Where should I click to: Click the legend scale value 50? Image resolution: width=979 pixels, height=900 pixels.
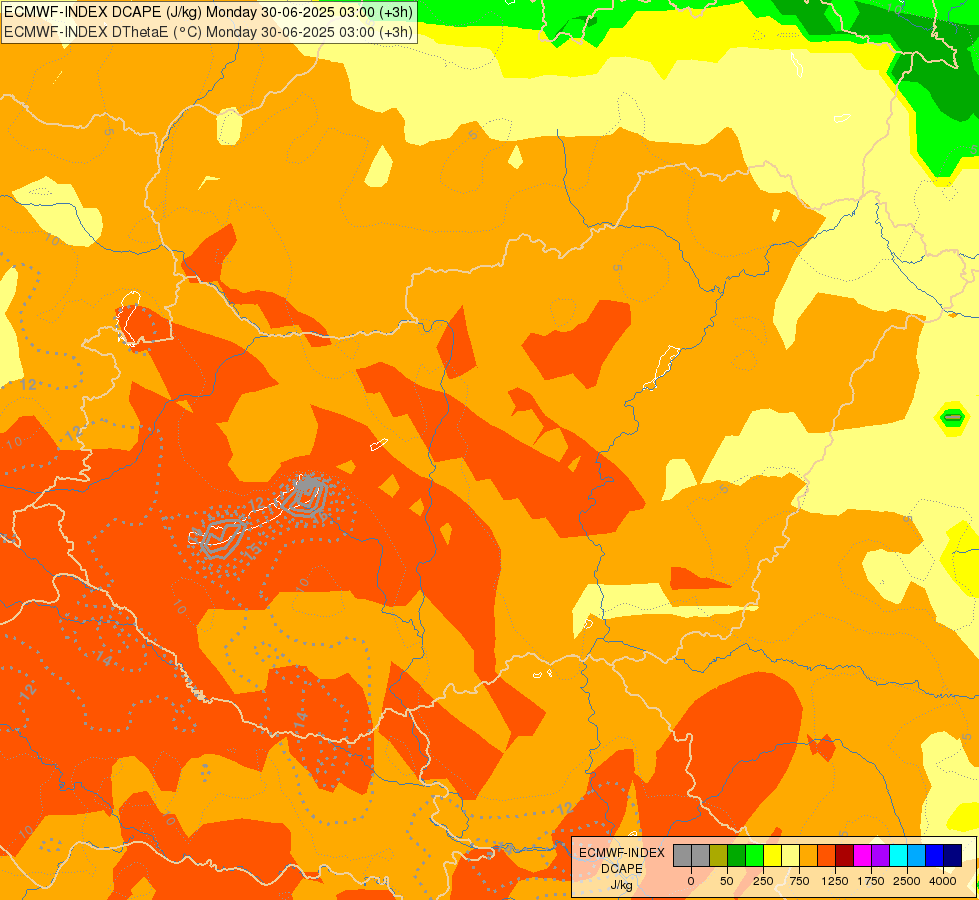(x=727, y=881)
